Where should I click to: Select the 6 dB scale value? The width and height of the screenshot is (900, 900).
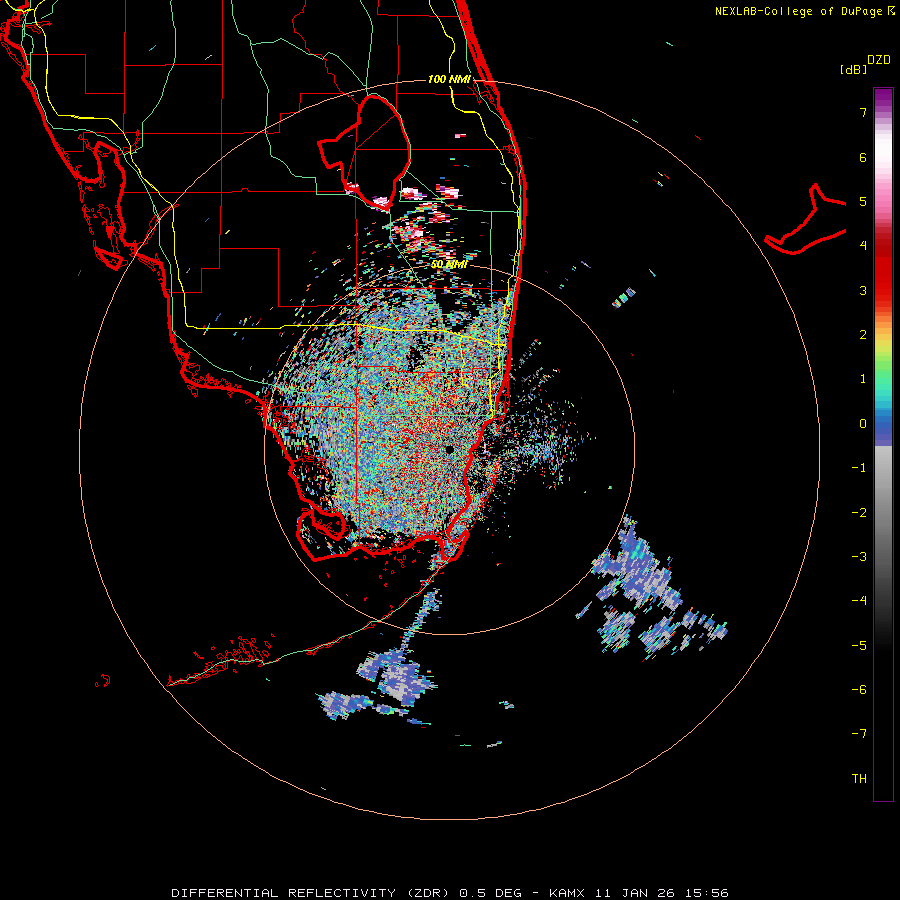(863, 157)
